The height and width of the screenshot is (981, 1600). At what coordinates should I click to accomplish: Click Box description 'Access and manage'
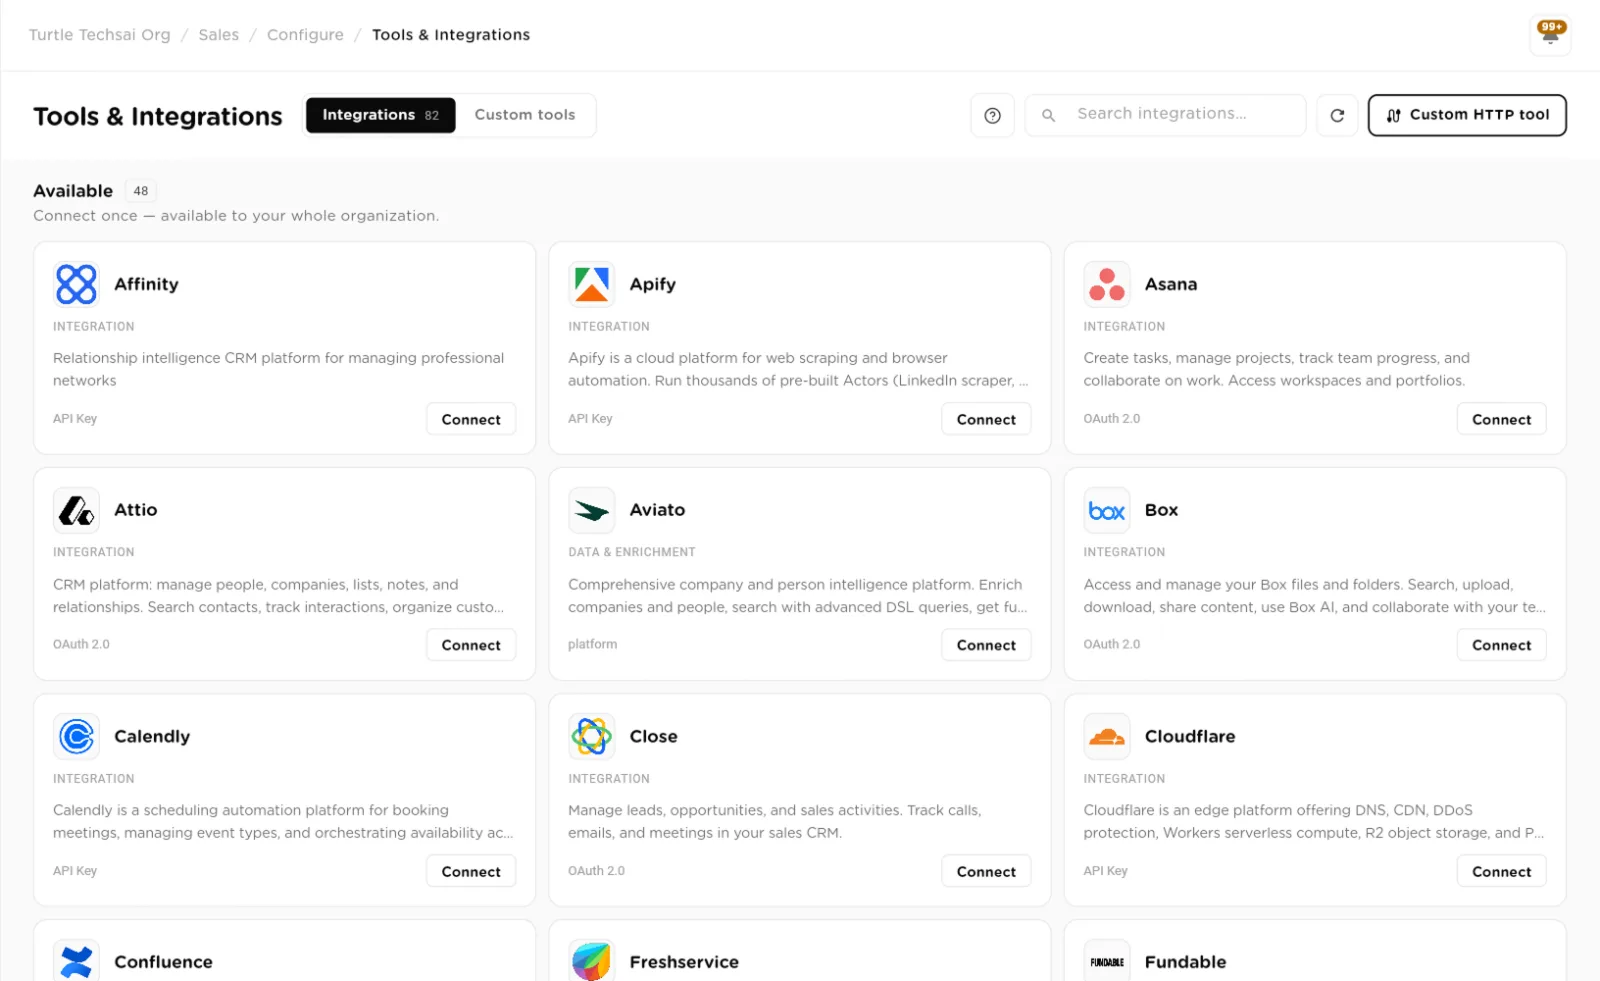coord(1314,596)
